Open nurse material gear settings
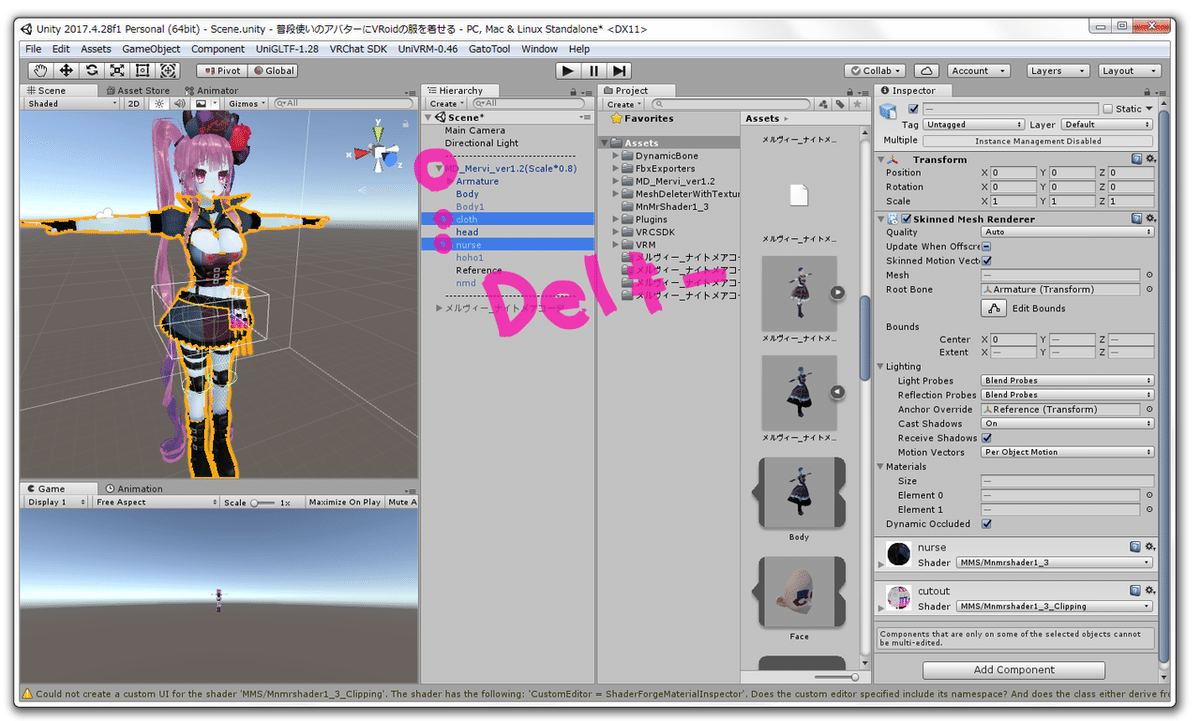Screen dimensions: 1200x721 point(1150,547)
